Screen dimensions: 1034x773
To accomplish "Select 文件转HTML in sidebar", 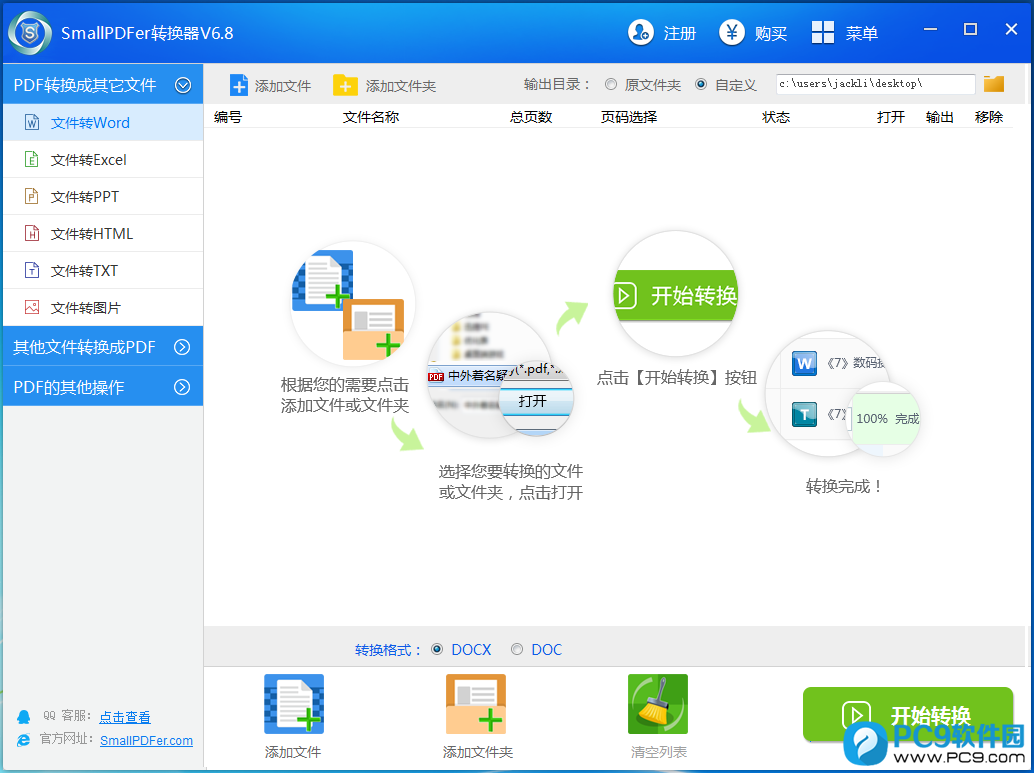I will (x=103, y=233).
